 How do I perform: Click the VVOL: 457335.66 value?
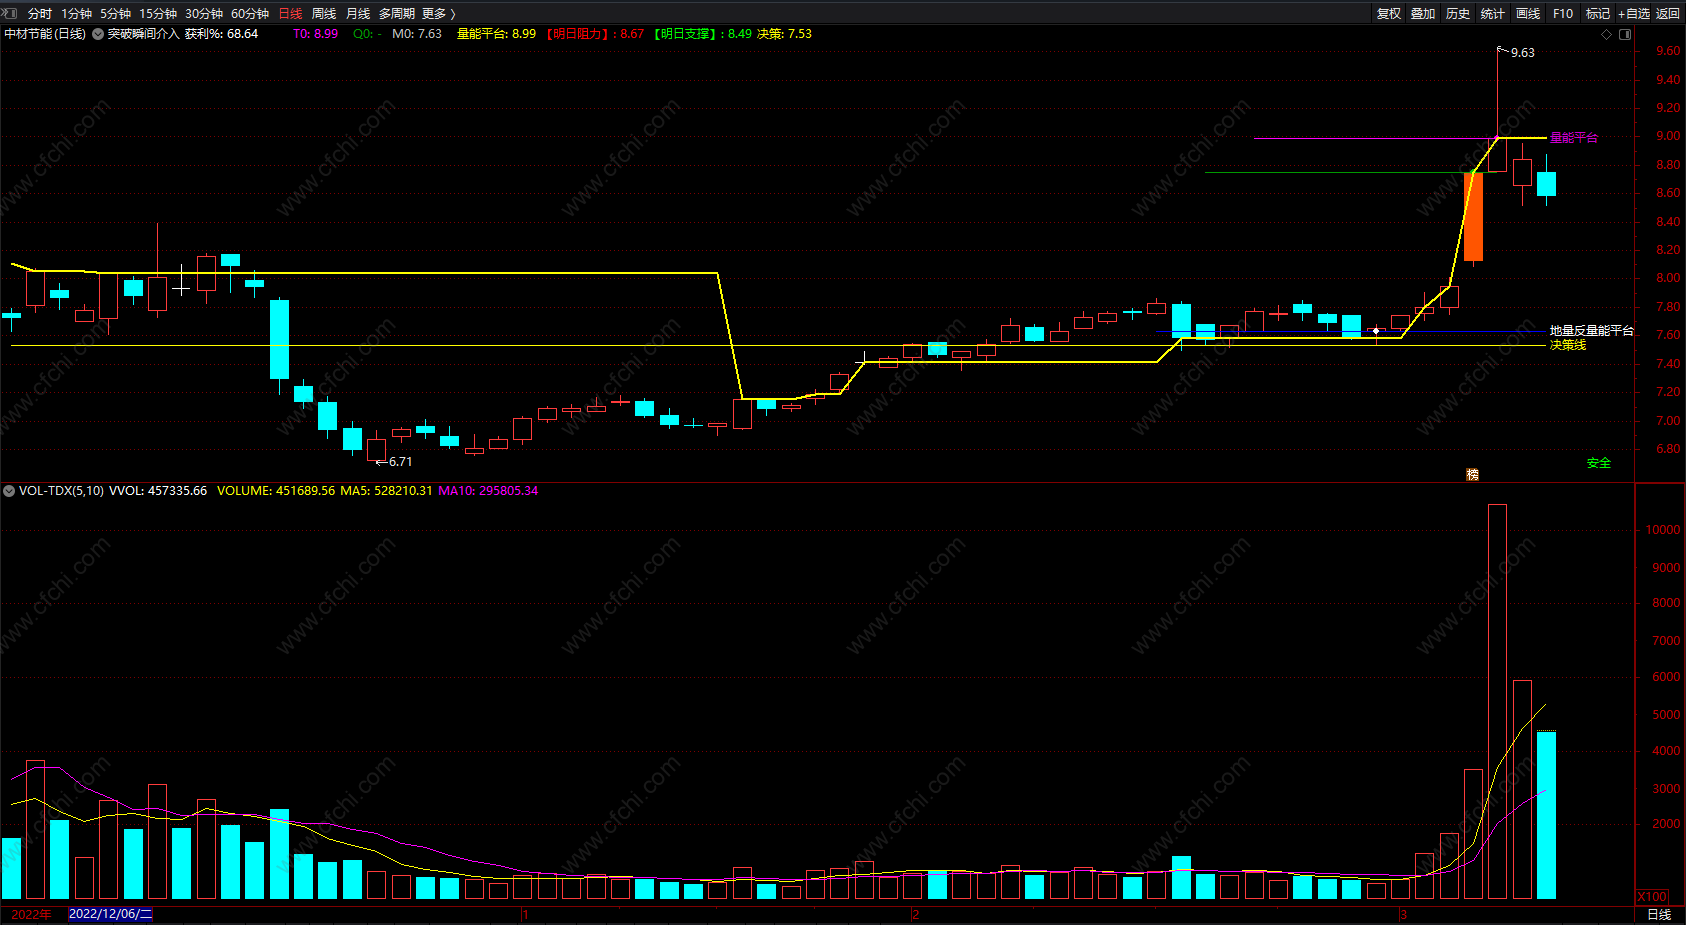pyautogui.click(x=158, y=491)
